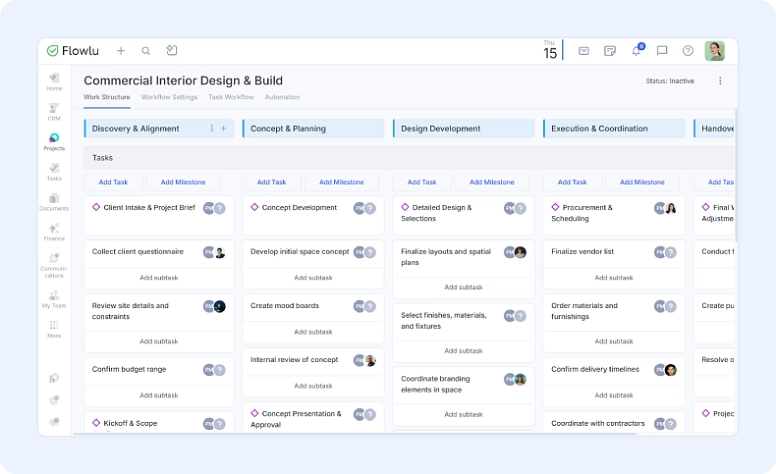
Task: Click the notifications bell icon
Action: tap(636, 50)
